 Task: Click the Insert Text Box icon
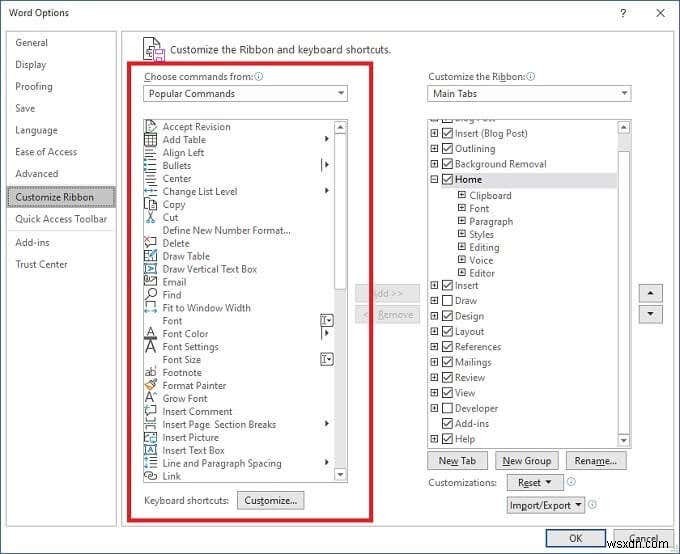[x=150, y=450]
